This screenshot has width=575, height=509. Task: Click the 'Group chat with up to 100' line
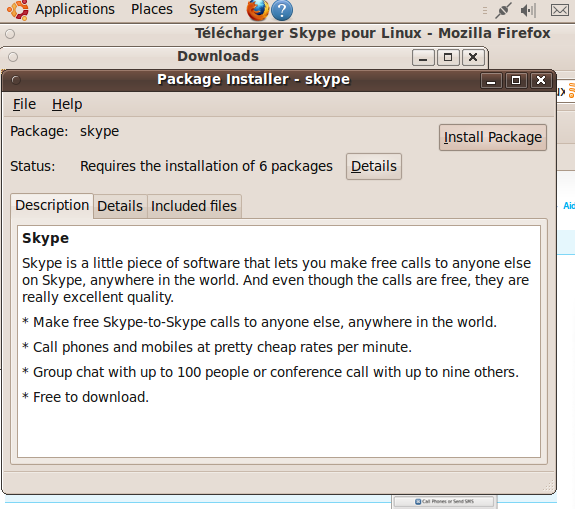click(271, 372)
